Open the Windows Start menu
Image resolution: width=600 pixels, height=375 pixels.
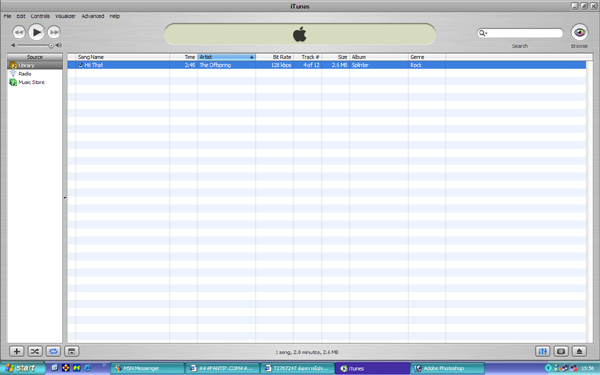[22, 368]
